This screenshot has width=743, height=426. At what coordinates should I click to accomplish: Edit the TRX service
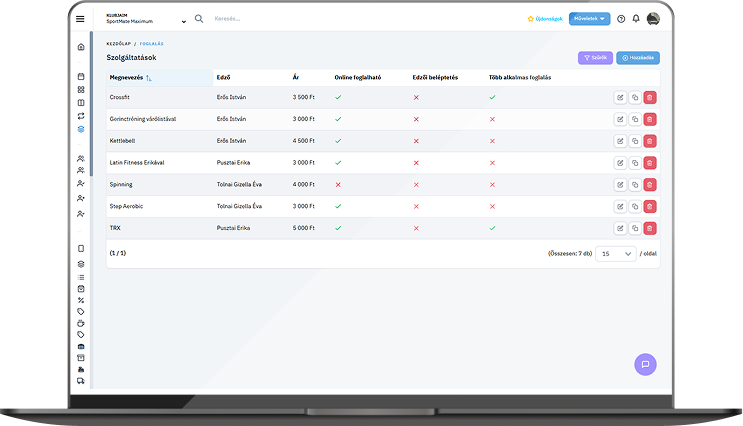click(x=620, y=228)
